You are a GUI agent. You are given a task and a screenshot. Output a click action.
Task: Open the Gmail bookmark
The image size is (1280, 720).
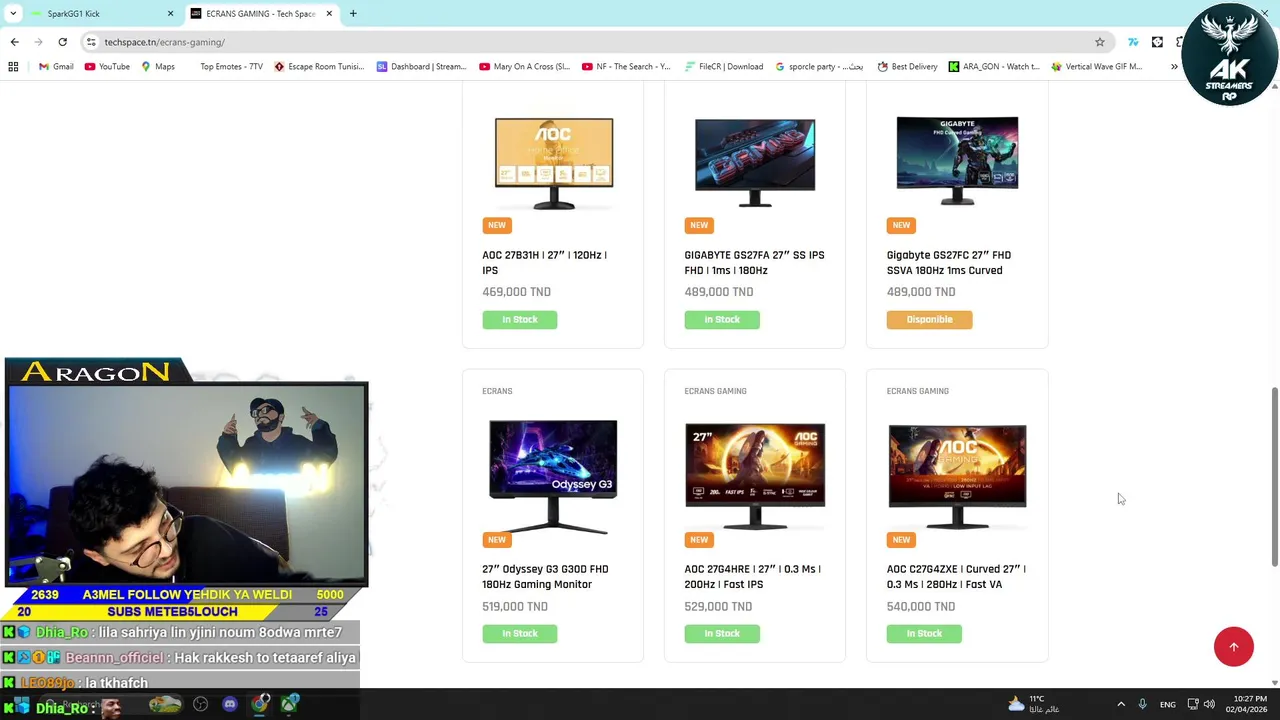click(x=56, y=67)
